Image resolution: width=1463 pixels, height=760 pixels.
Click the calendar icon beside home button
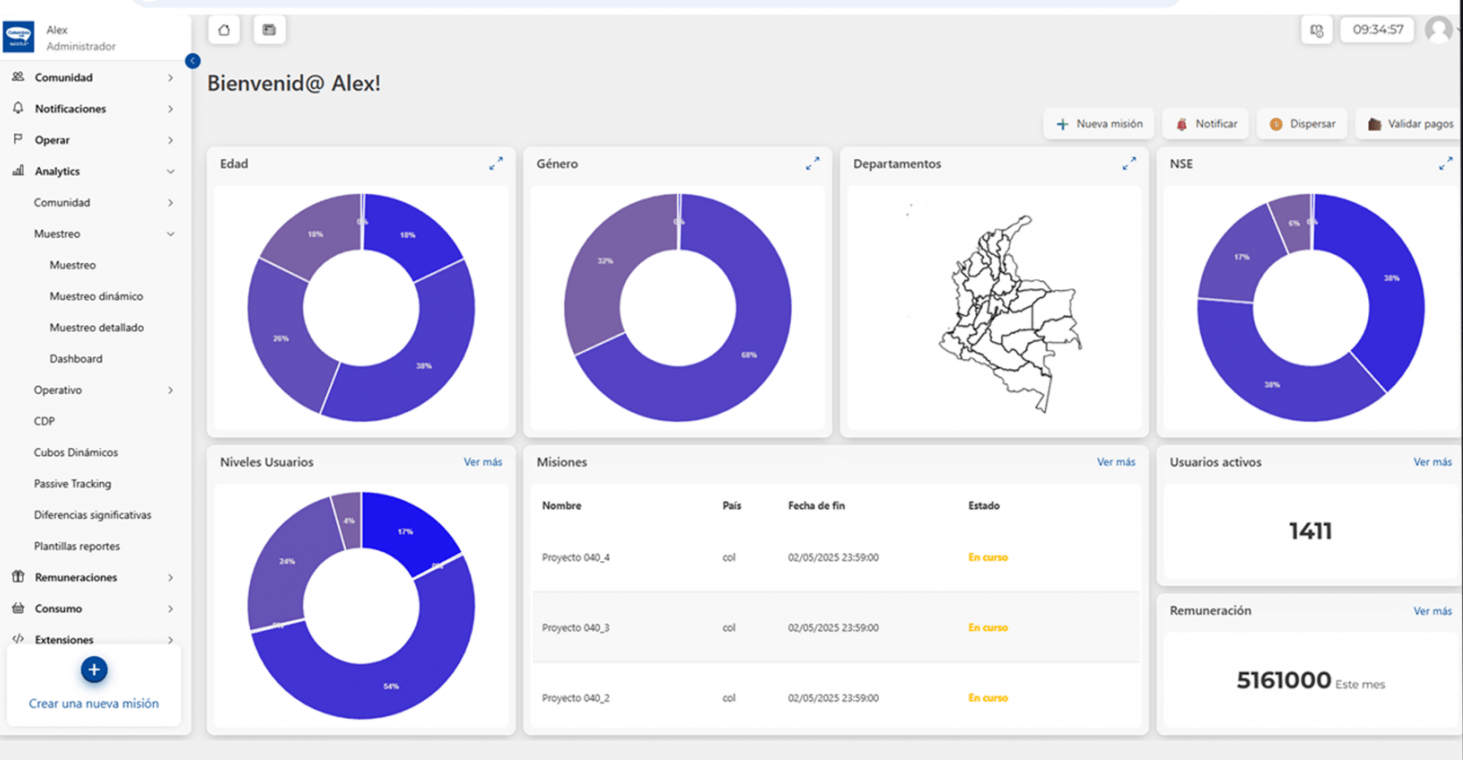point(269,30)
